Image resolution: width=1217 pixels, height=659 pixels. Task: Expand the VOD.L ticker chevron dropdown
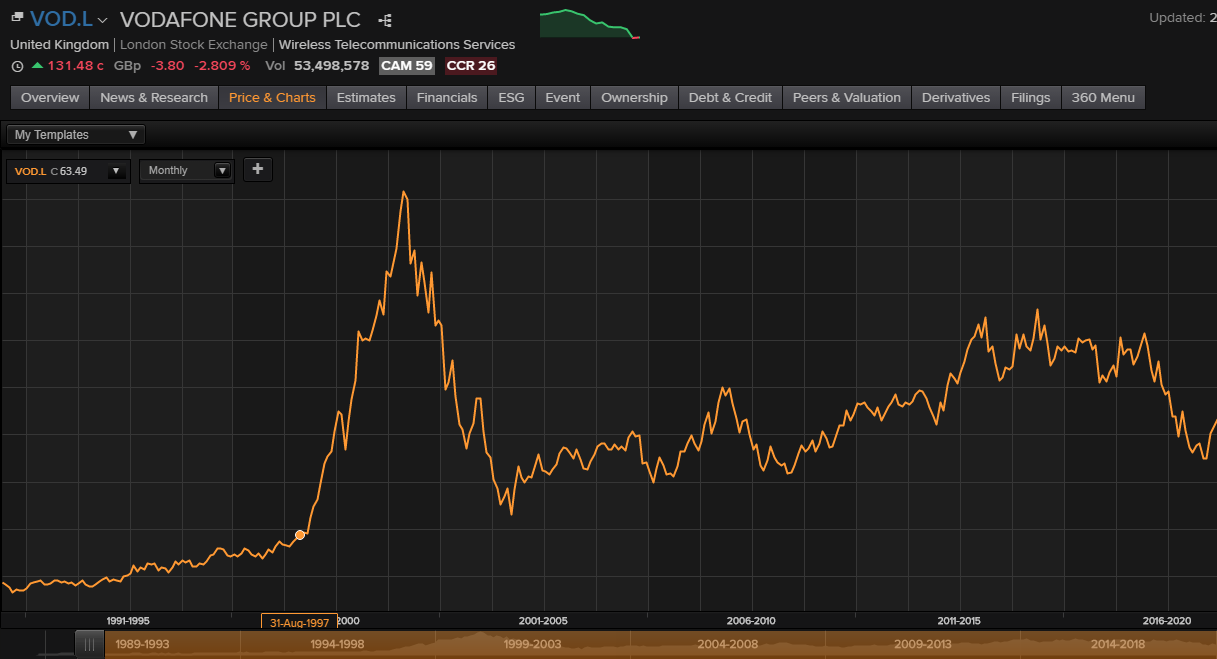click(x=102, y=20)
